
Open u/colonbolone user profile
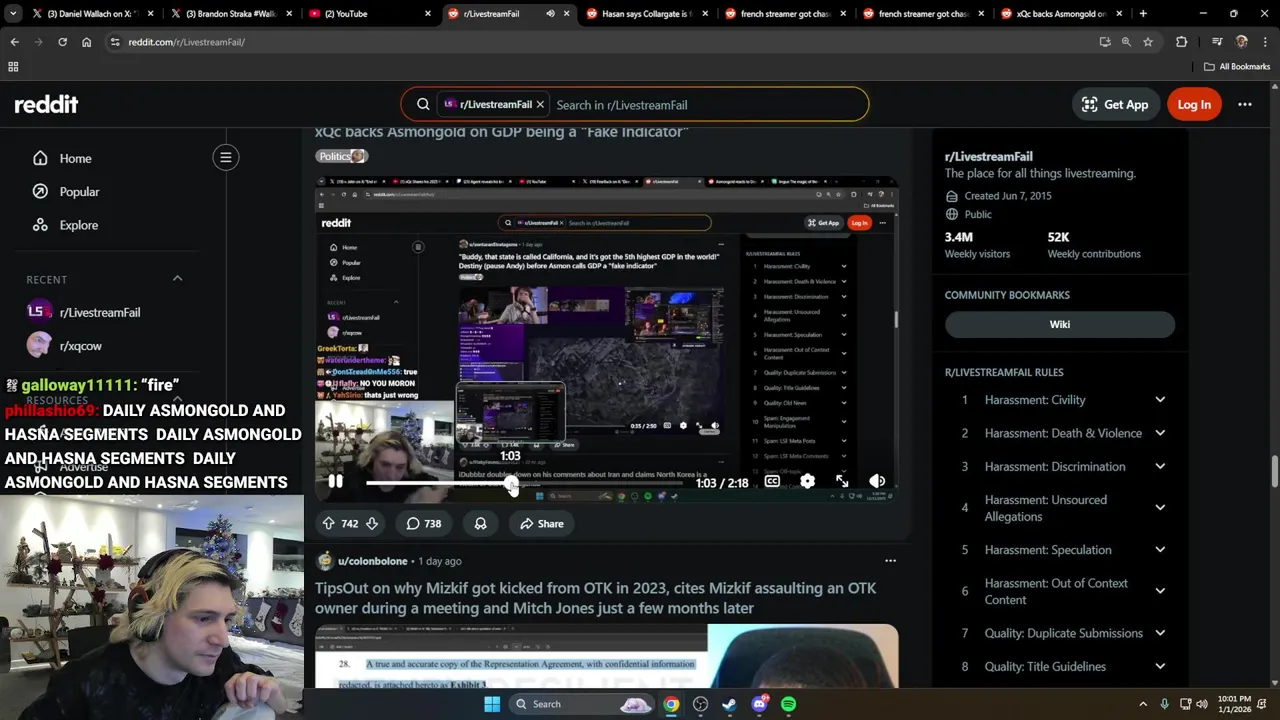tap(372, 561)
